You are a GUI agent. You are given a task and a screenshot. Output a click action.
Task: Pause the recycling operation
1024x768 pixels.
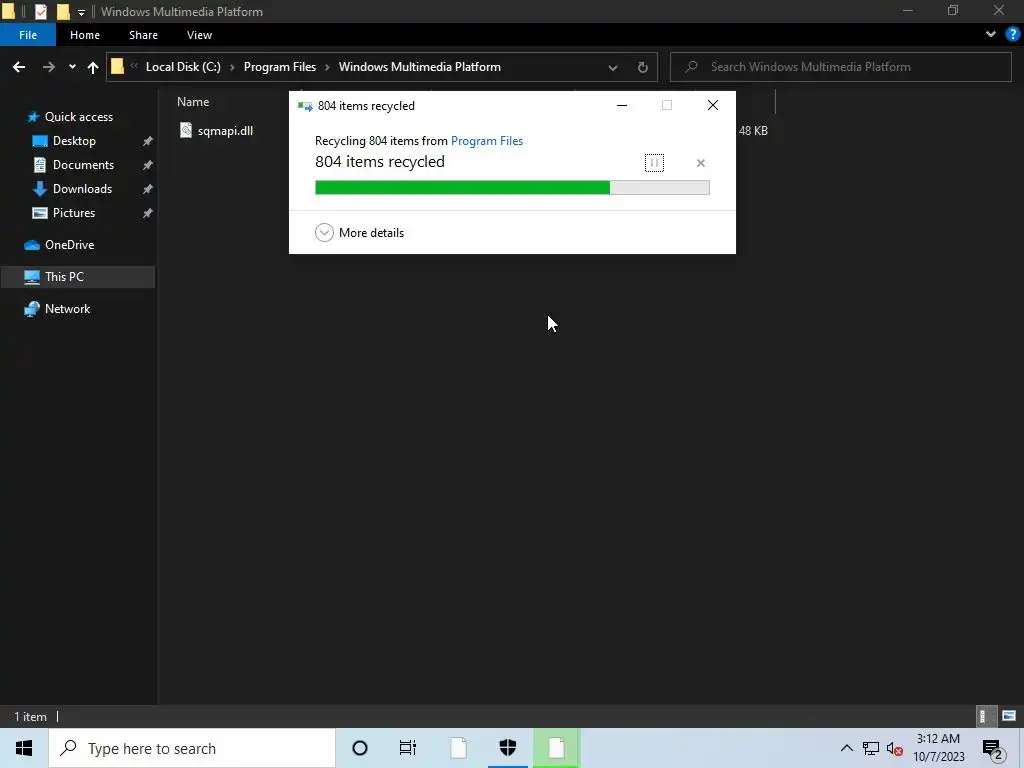[654, 163]
